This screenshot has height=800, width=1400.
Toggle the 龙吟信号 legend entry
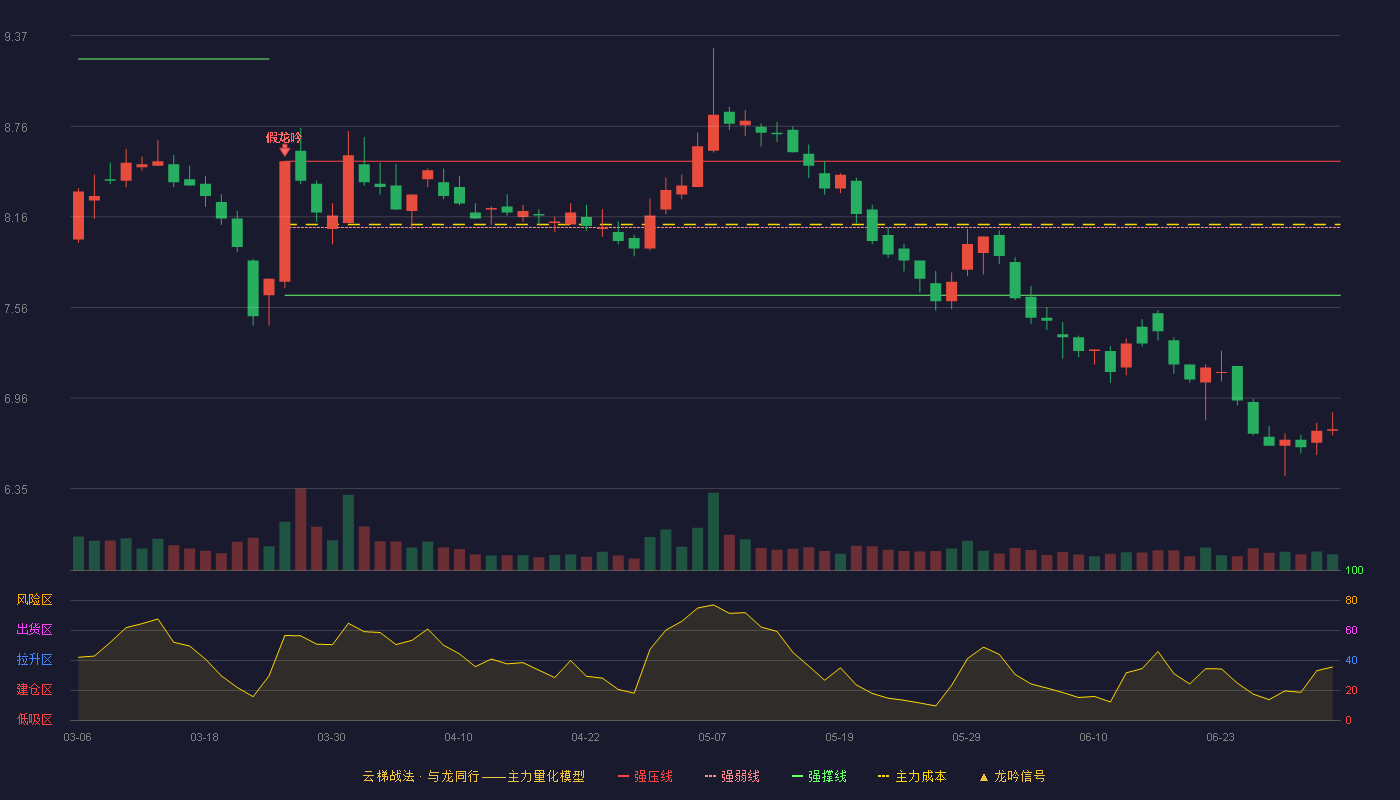coord(1011,776)
